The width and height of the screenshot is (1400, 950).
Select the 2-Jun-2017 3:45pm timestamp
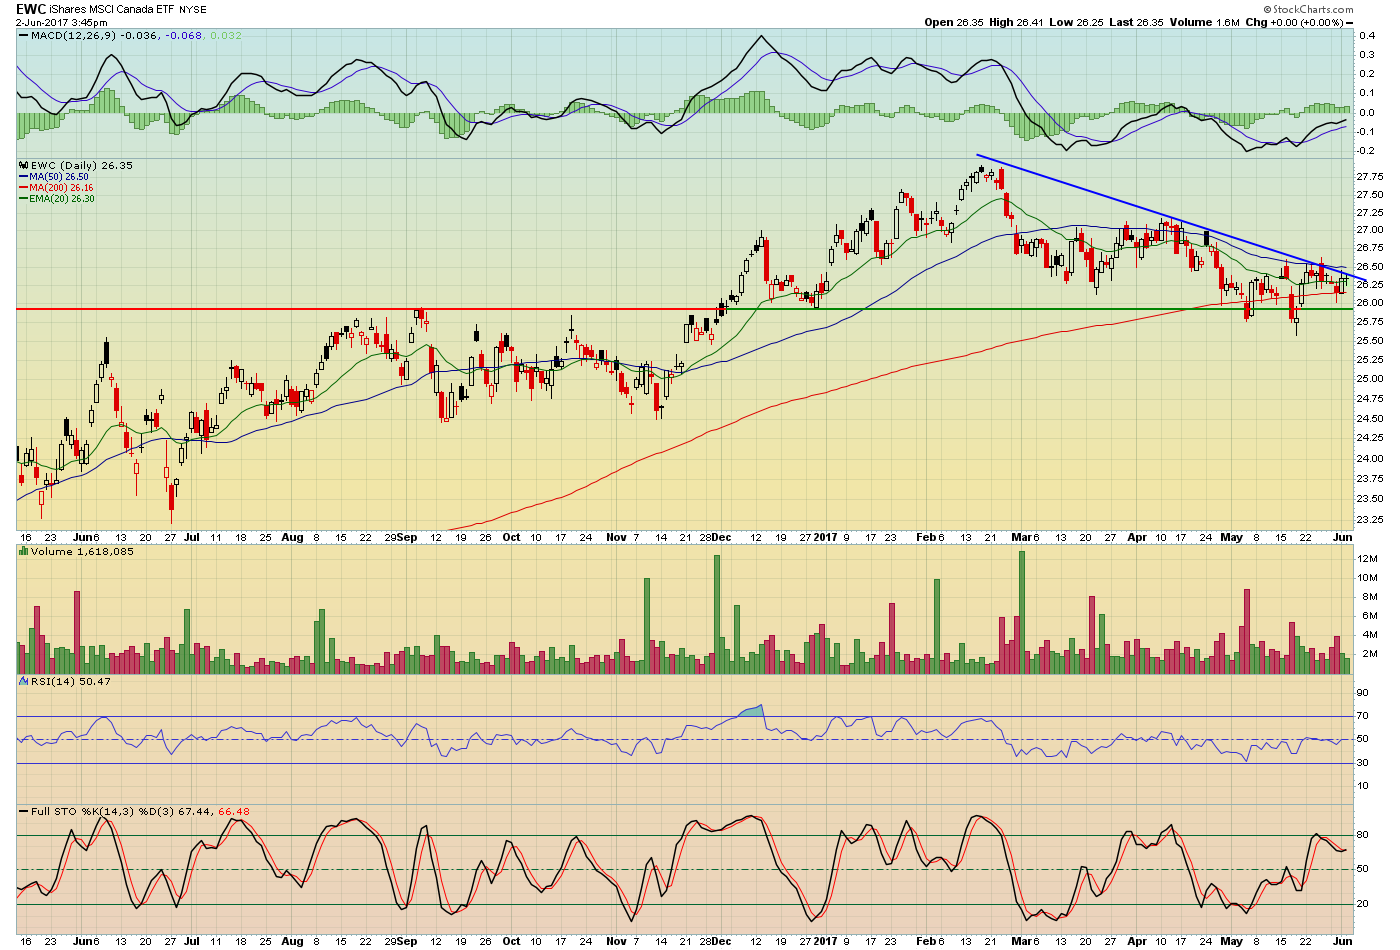(x=61, y=22)
